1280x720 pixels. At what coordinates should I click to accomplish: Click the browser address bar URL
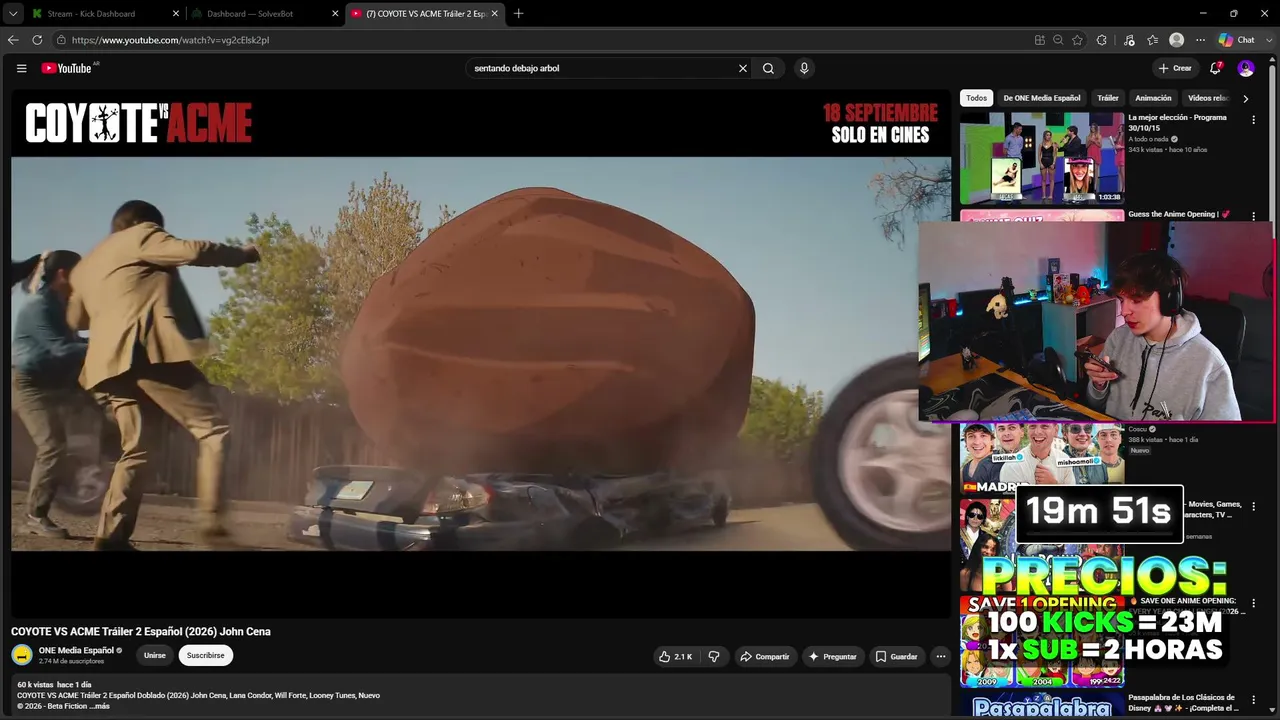coord(170,40)
